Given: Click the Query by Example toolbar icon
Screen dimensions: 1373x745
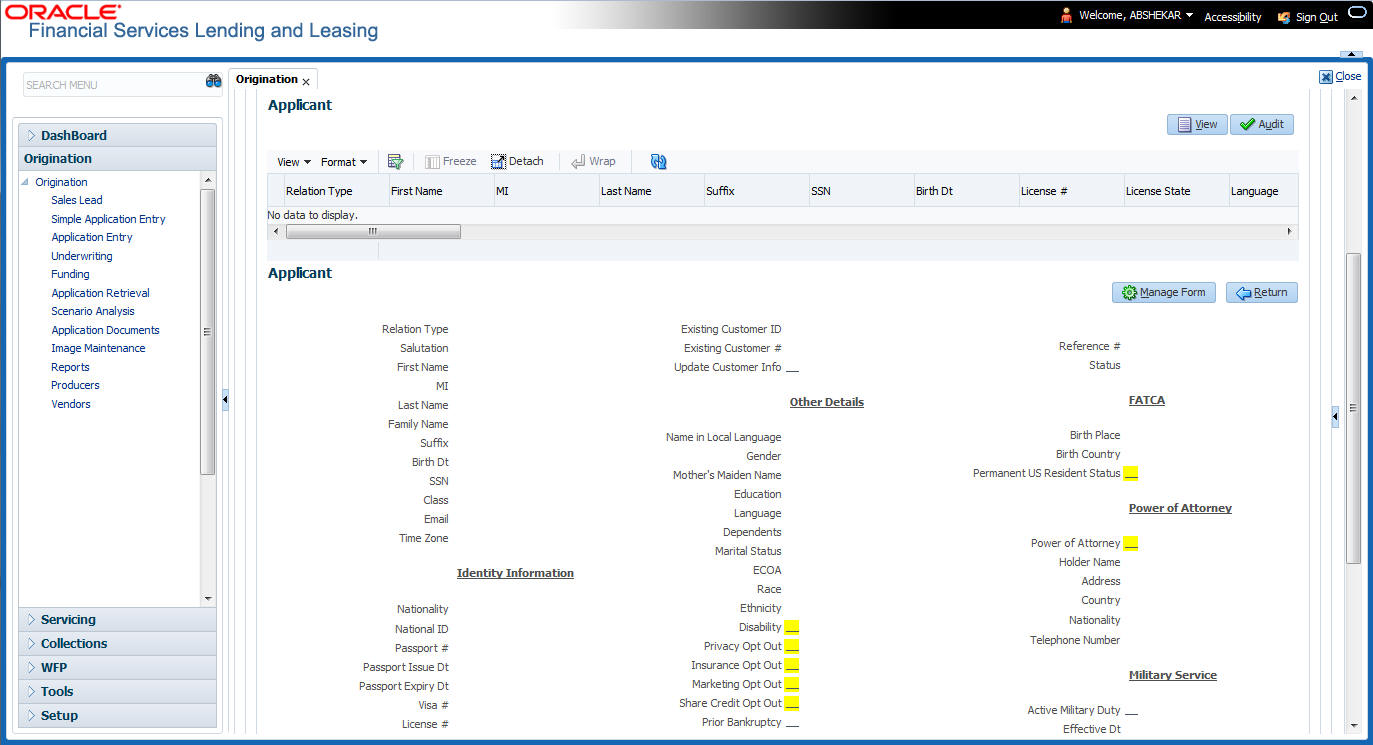Looking at the screenshot, I should point(395,161).
